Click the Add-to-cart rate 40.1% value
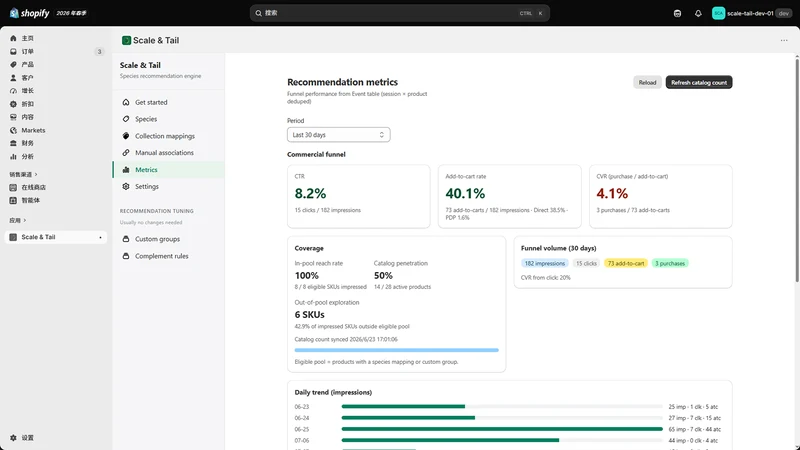This screenshot has height=450, width=800. (465, 193)
